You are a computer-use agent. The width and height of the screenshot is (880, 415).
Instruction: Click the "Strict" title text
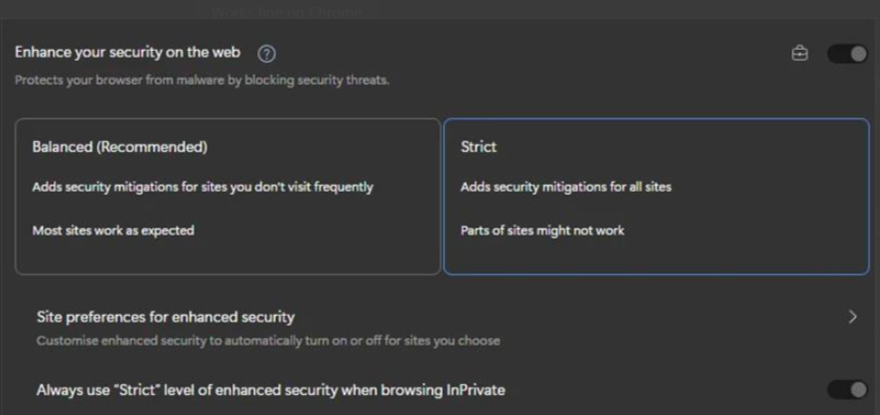coord(478,147)
